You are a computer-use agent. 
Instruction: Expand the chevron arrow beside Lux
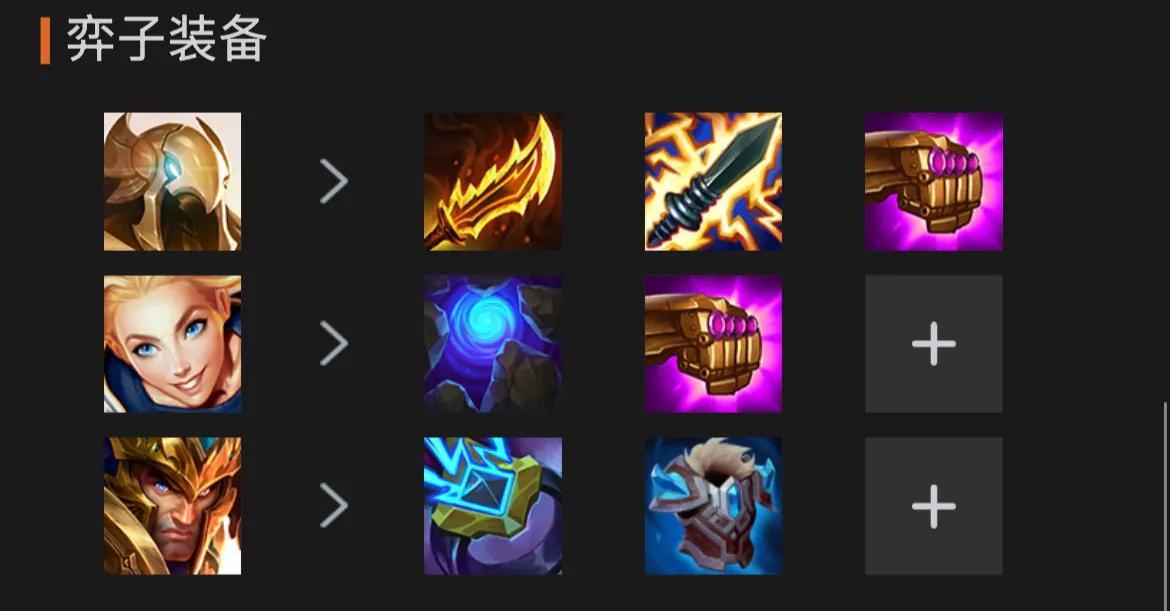tap(334, 343)
